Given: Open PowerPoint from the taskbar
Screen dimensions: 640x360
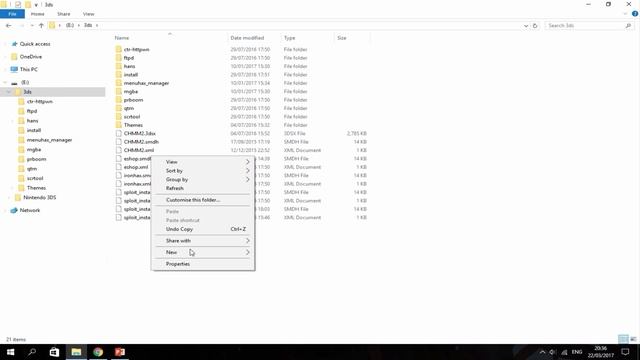Looking at the screenshot, I should click(120, 352).
